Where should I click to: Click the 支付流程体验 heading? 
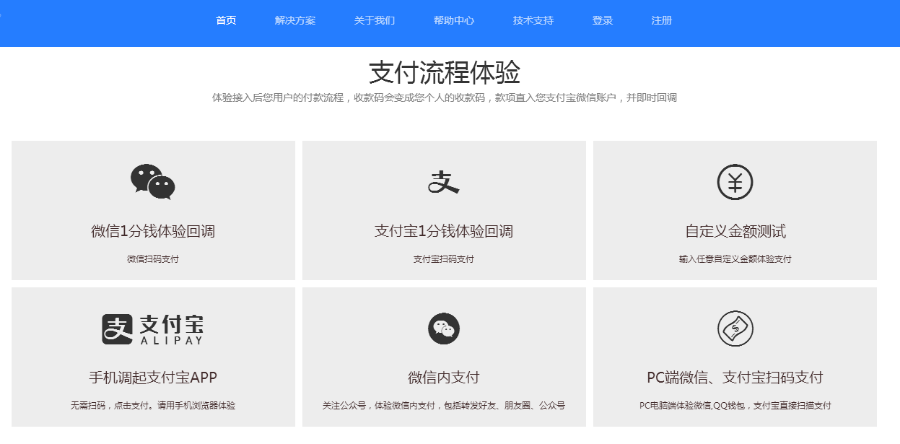(x=444, y=73)
